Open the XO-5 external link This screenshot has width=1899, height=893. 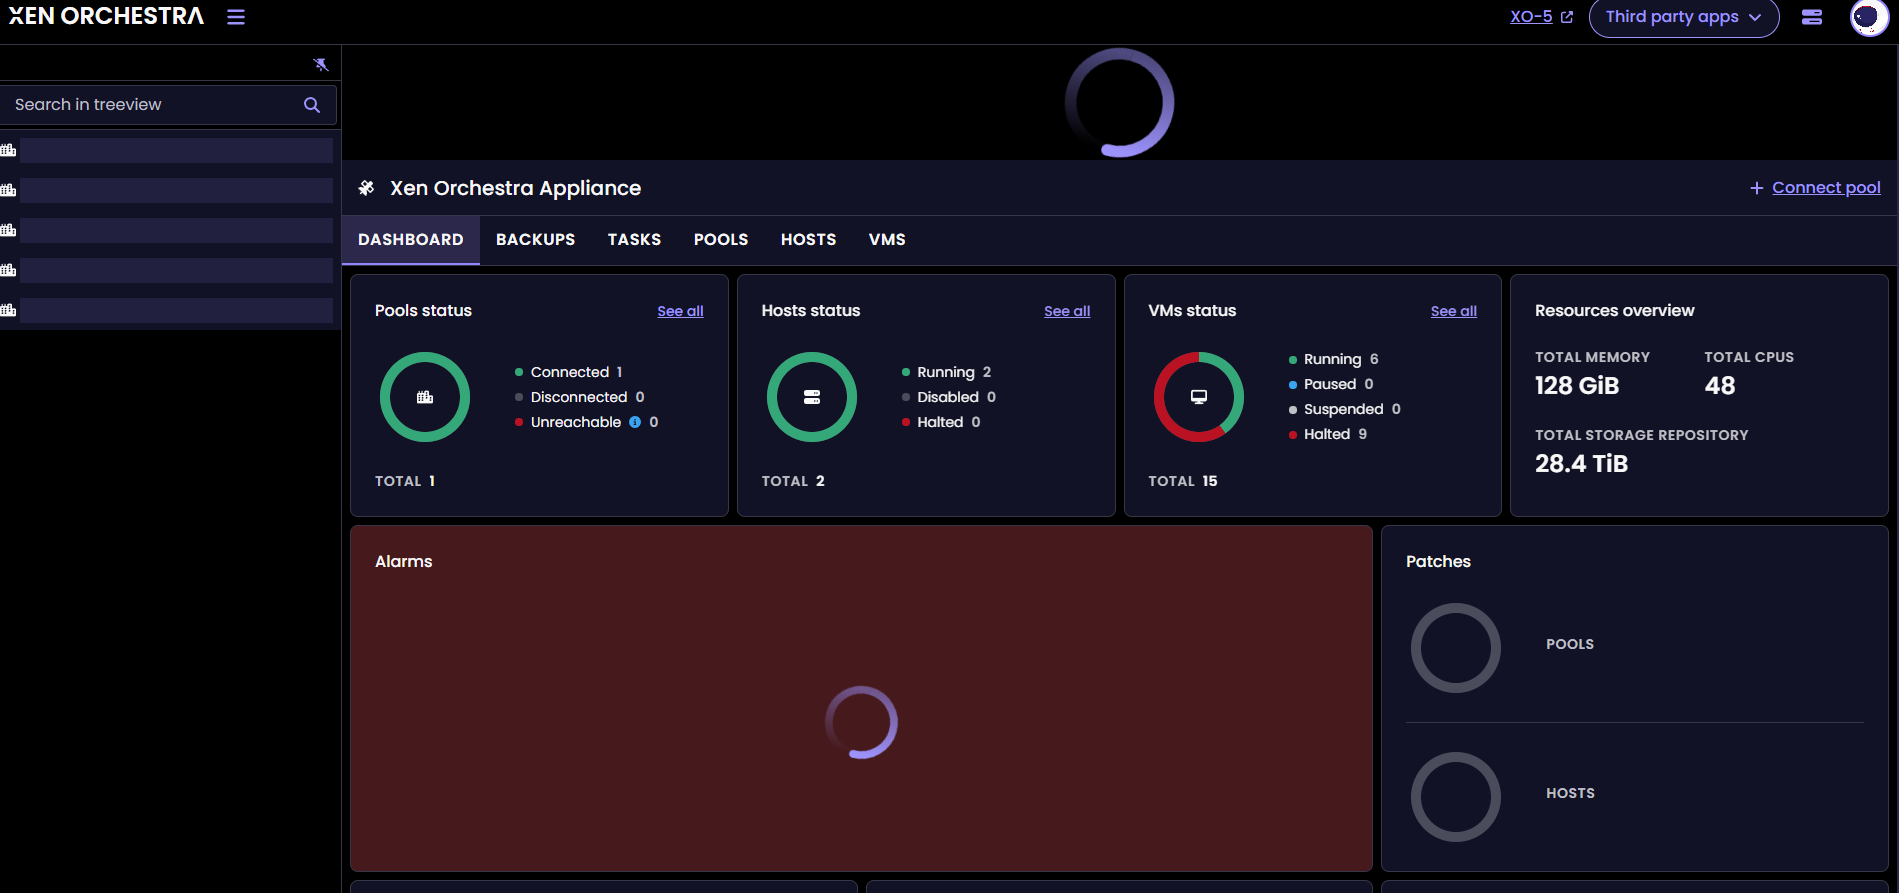(1541, 17)
